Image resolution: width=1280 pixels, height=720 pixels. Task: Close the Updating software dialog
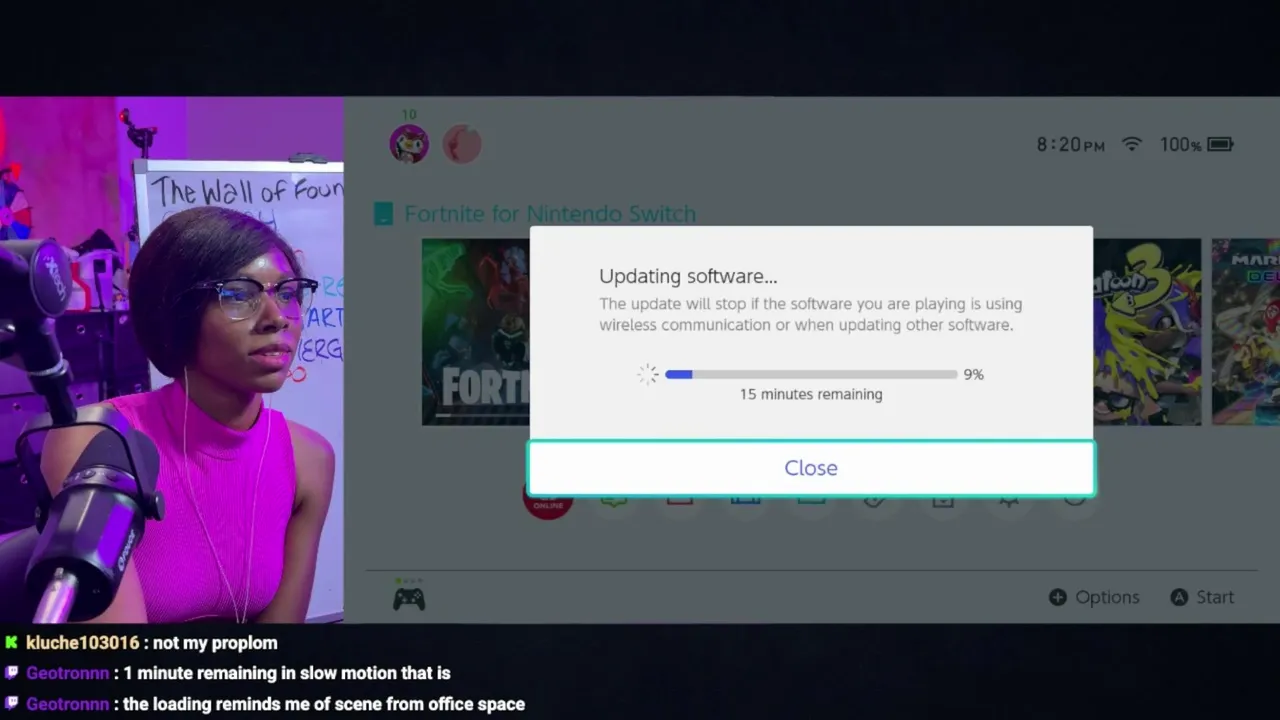click(x=811, y=468)
